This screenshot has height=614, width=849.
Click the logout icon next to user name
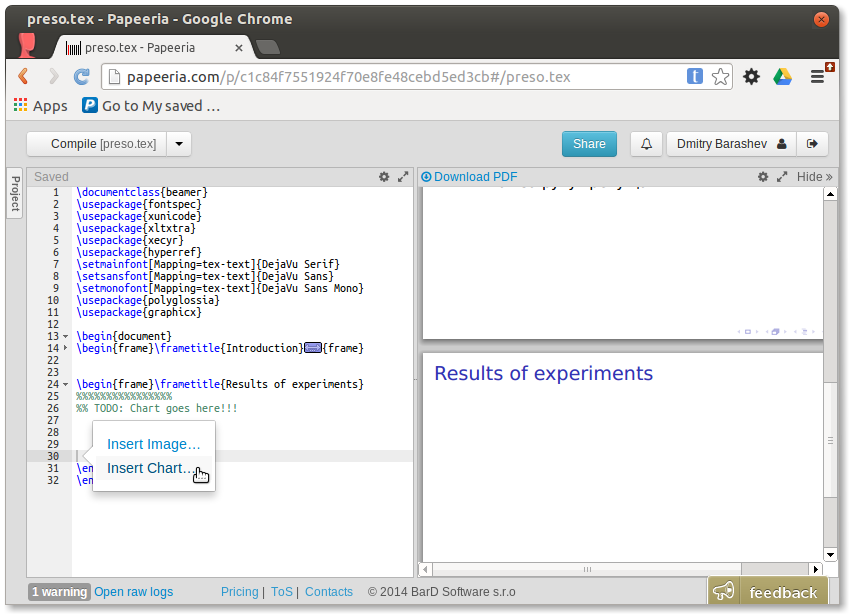pyautogui.click(x=812, y=144)
